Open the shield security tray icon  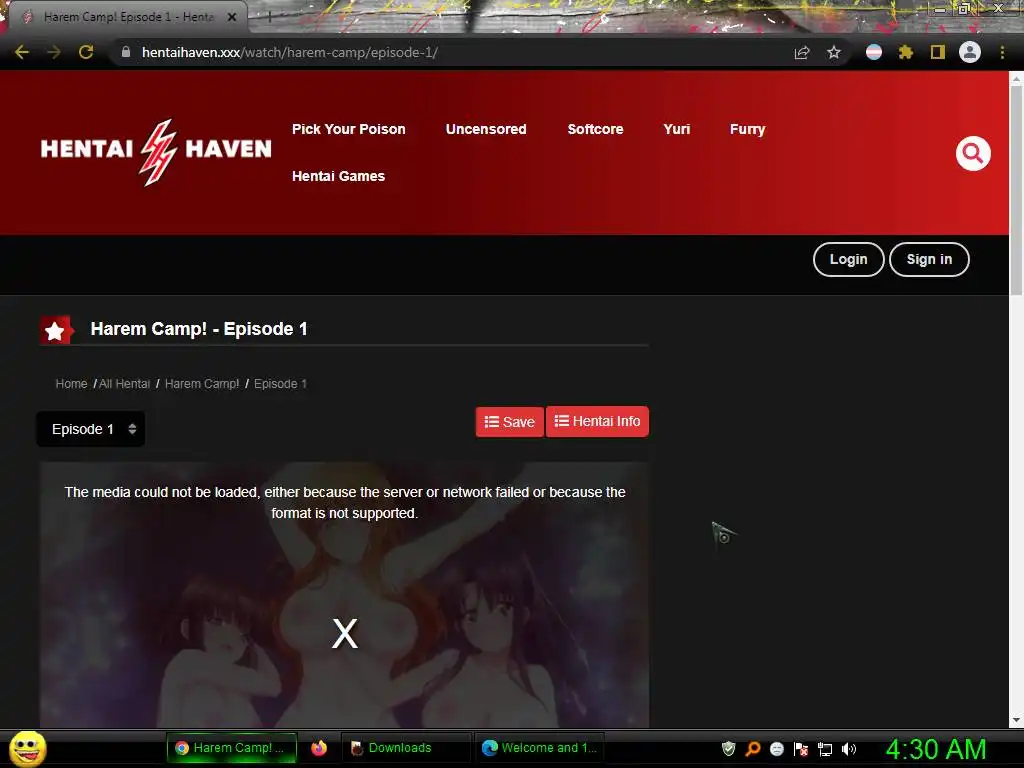(728, 749)
